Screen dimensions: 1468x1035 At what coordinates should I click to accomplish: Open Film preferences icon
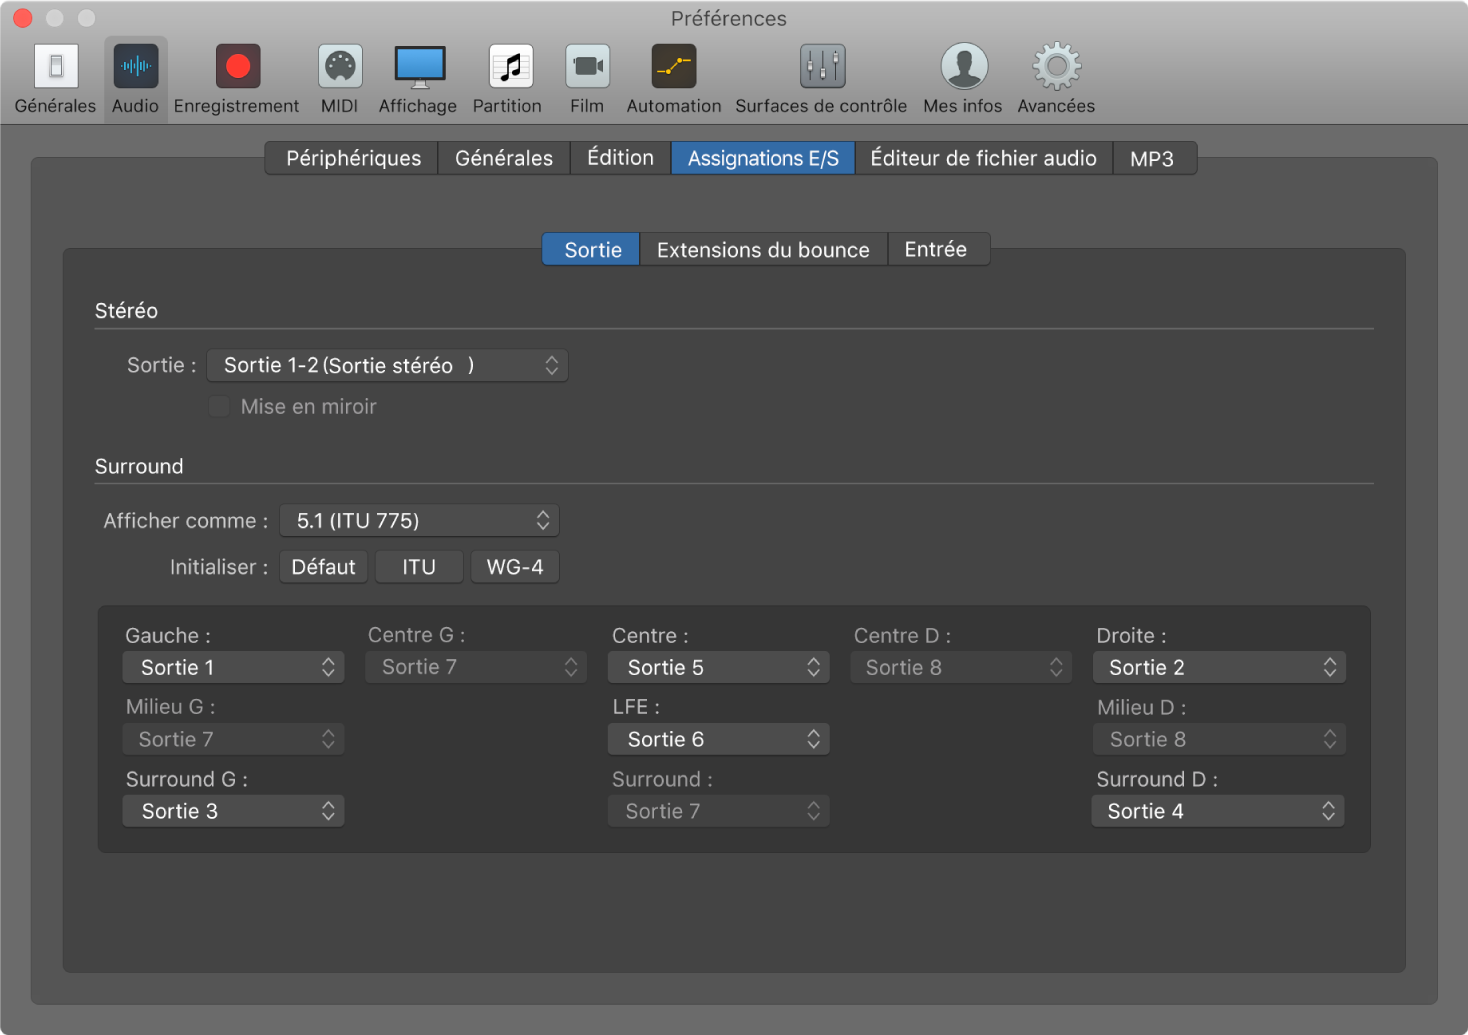coord(588,67)
